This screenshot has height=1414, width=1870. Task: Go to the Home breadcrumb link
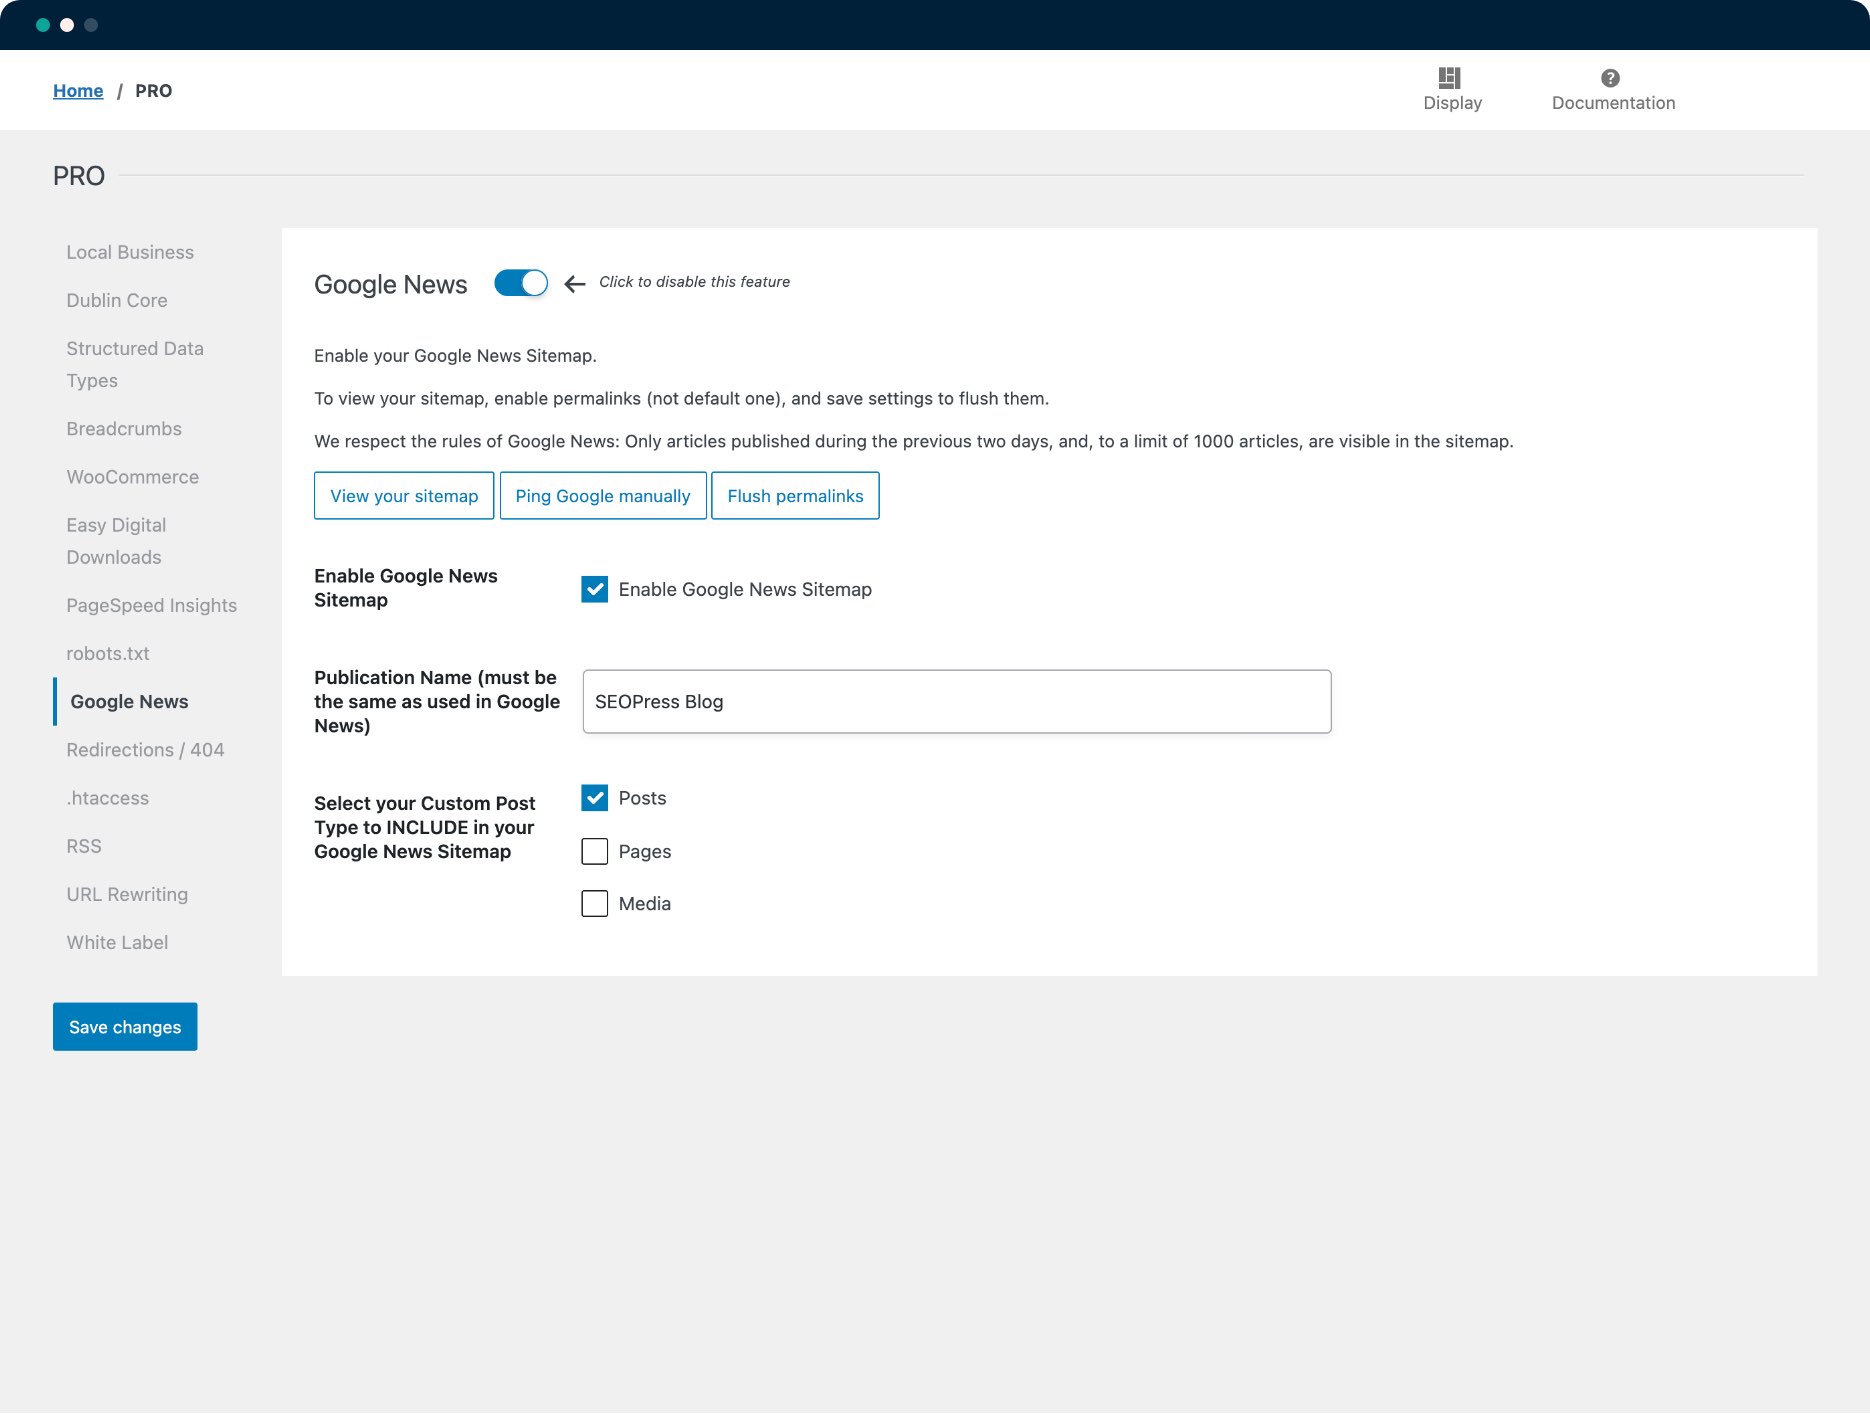78,91
